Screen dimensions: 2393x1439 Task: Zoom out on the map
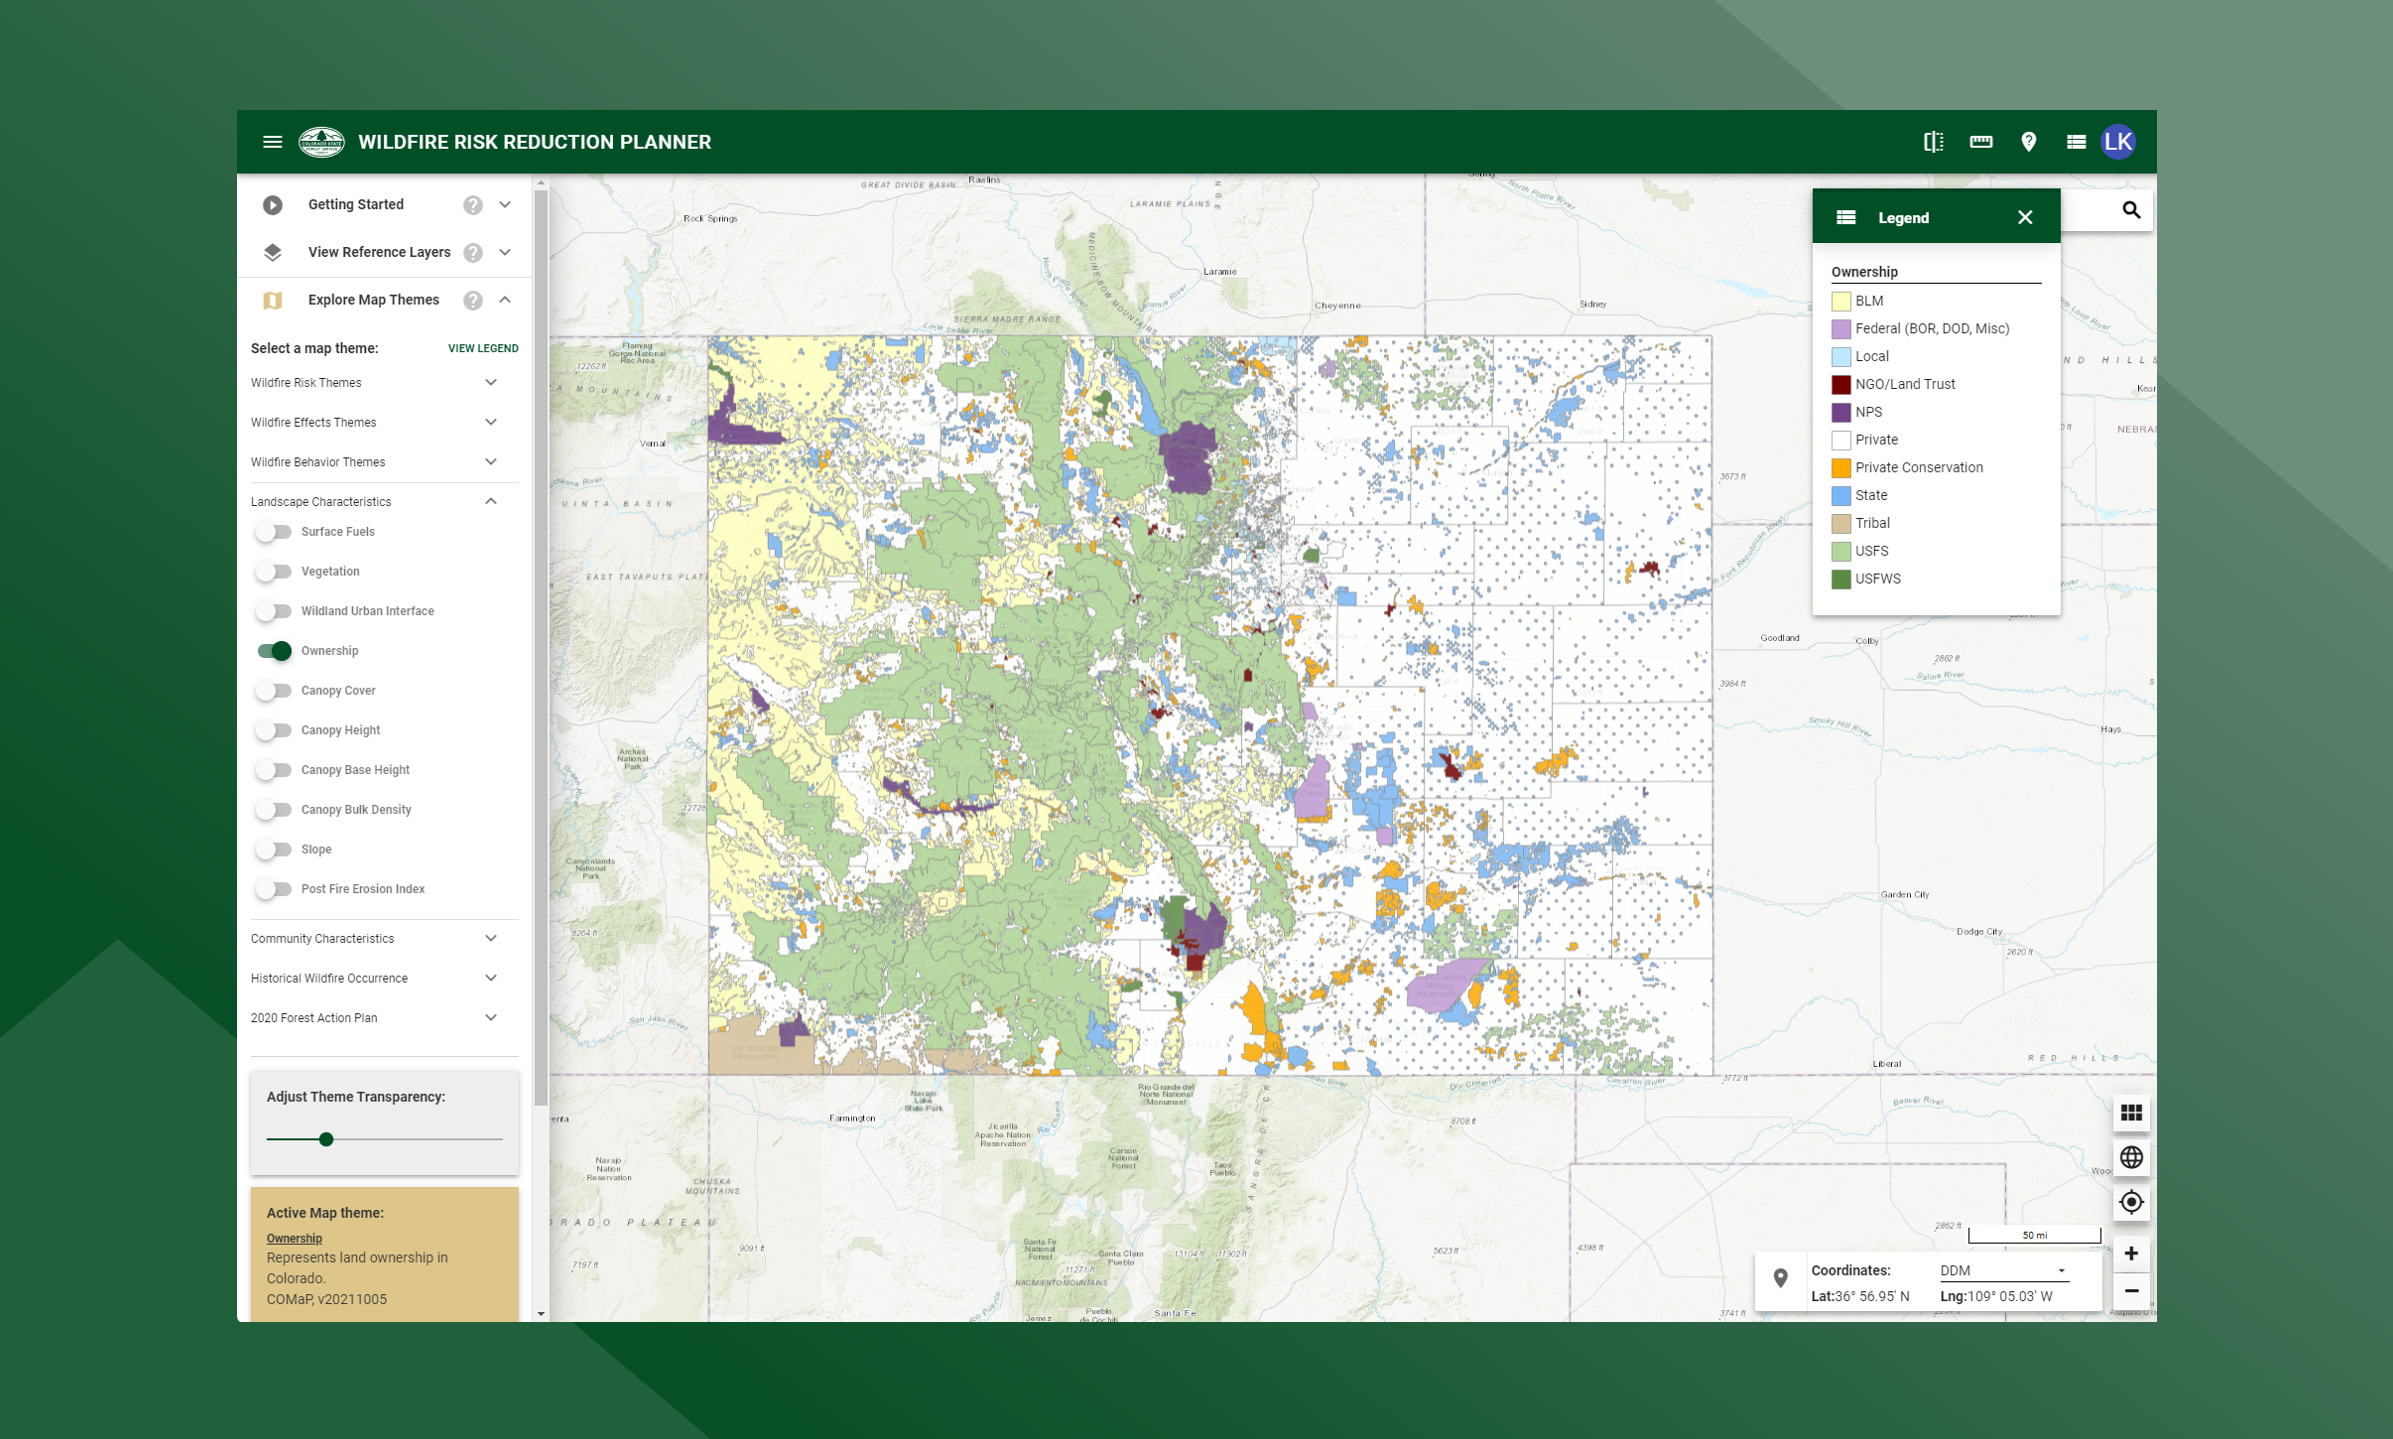2131,1291
